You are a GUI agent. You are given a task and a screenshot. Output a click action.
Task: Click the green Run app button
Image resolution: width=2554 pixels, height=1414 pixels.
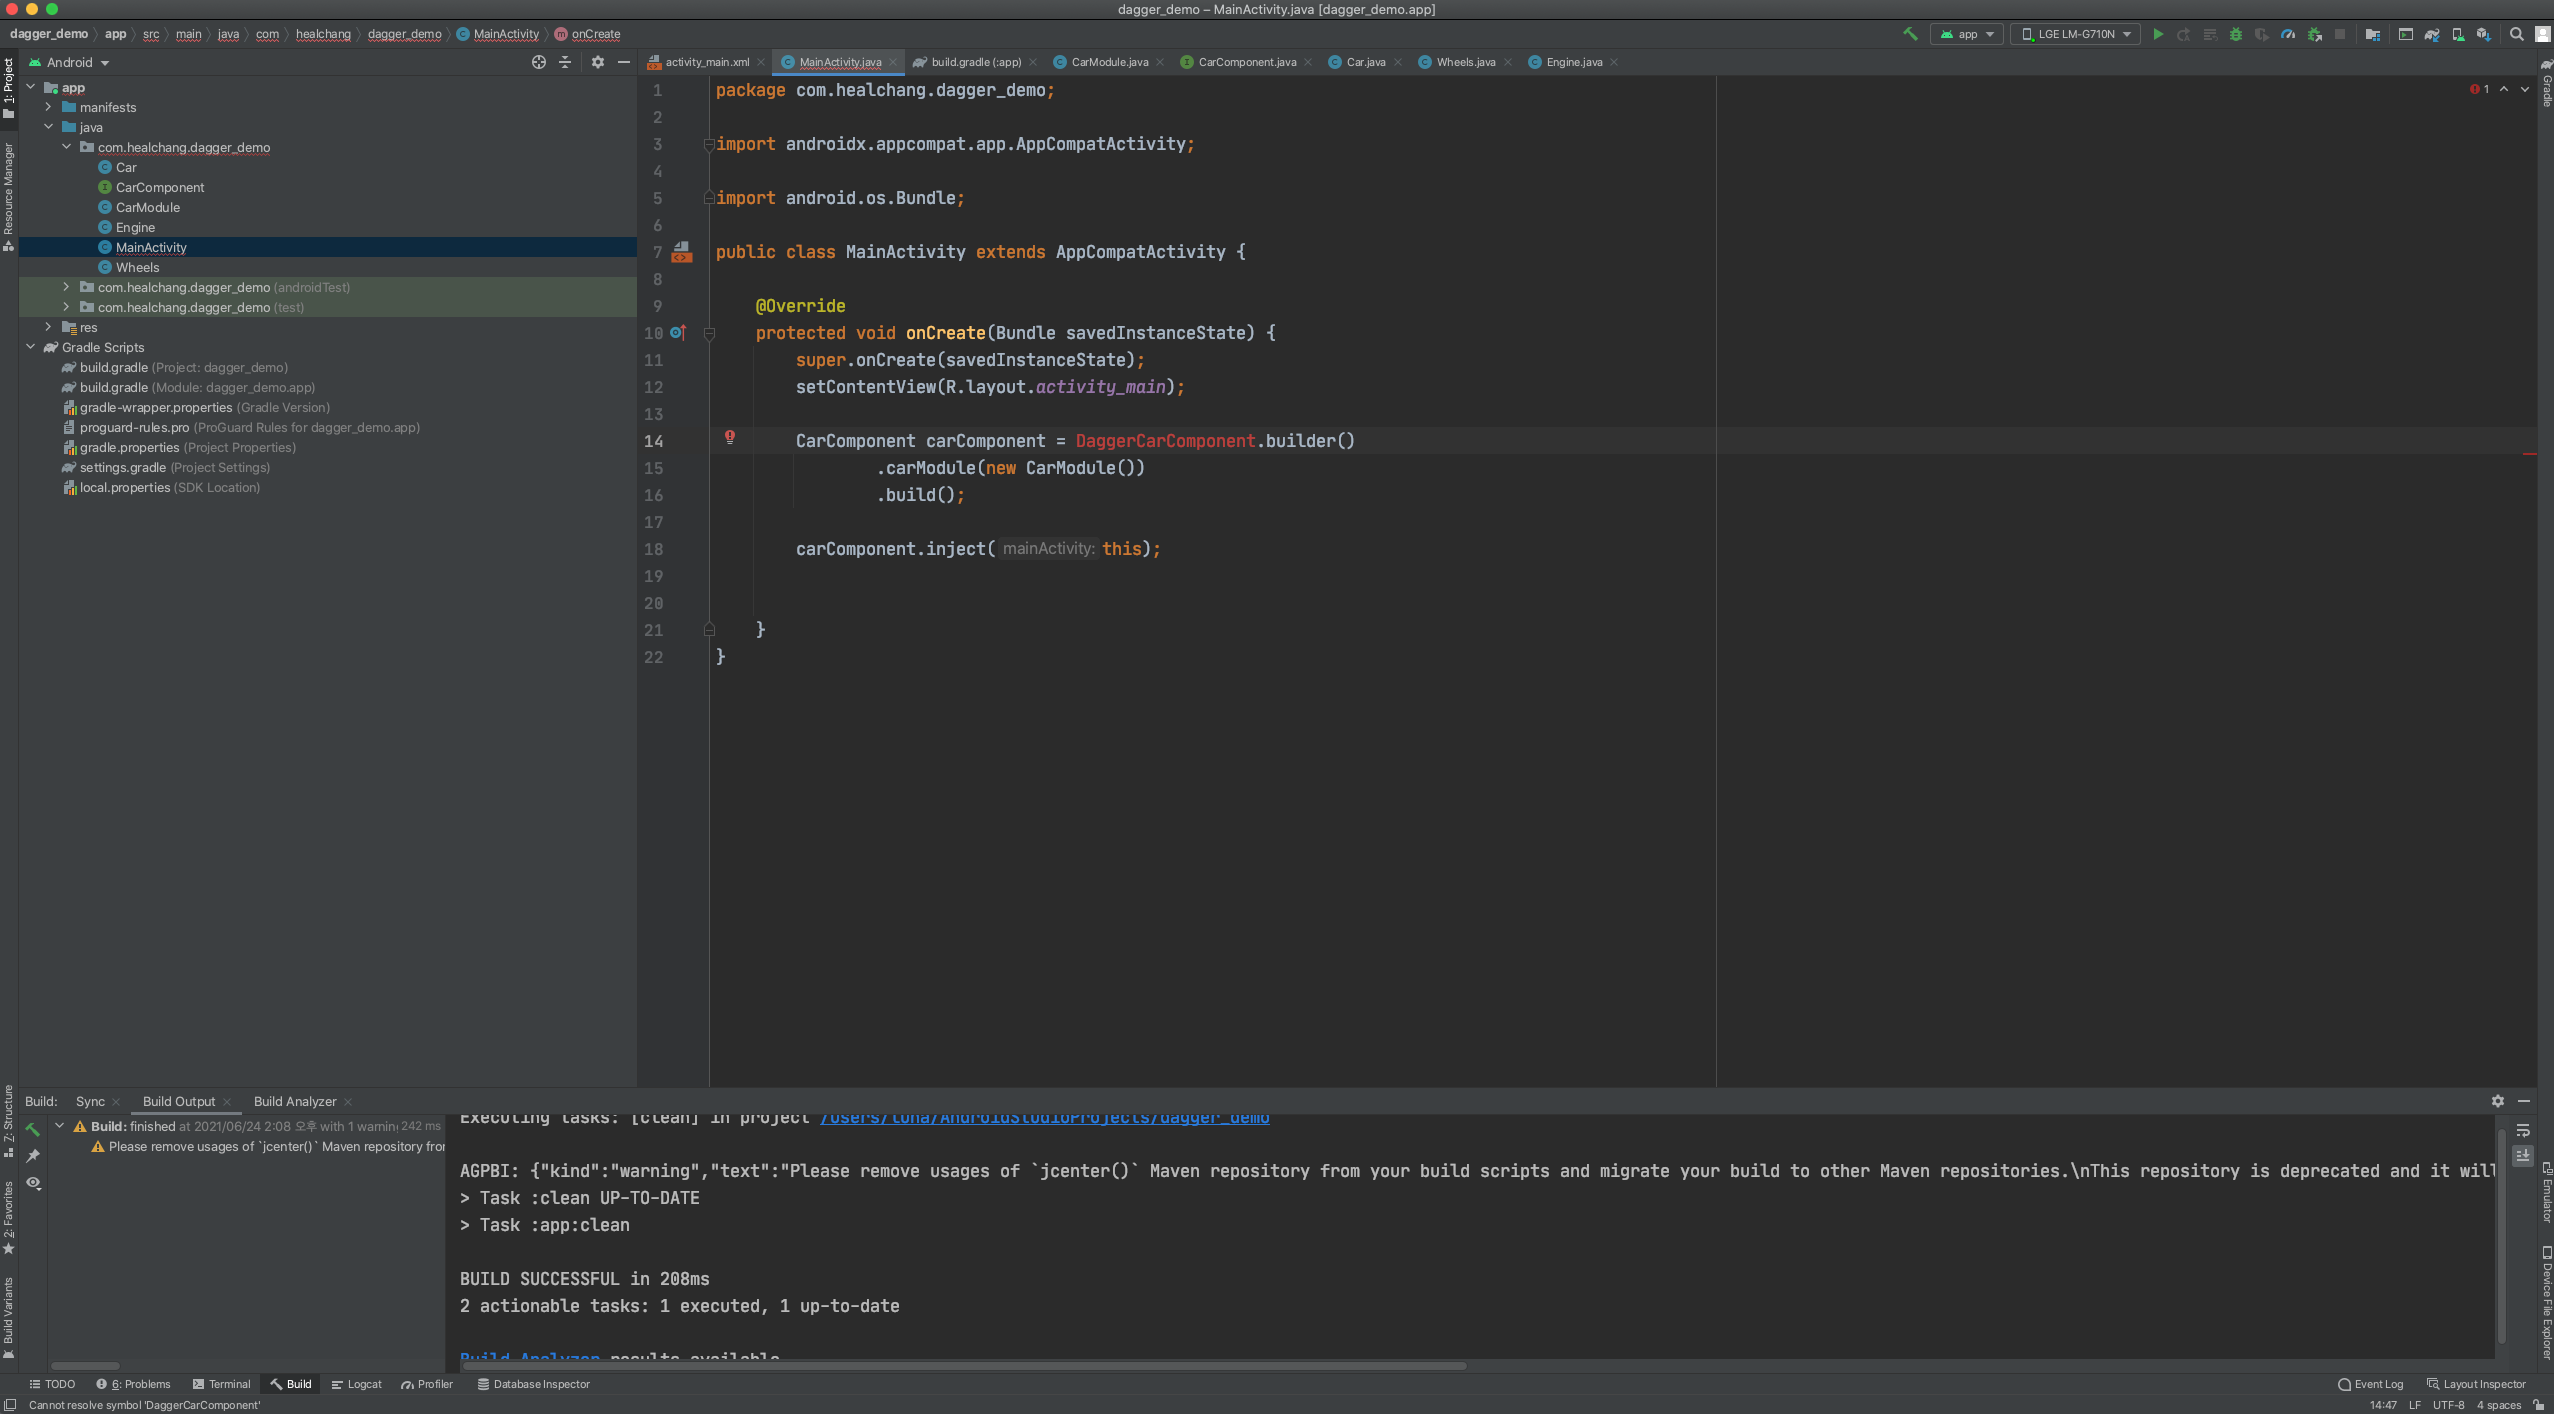click(2158, 34)
